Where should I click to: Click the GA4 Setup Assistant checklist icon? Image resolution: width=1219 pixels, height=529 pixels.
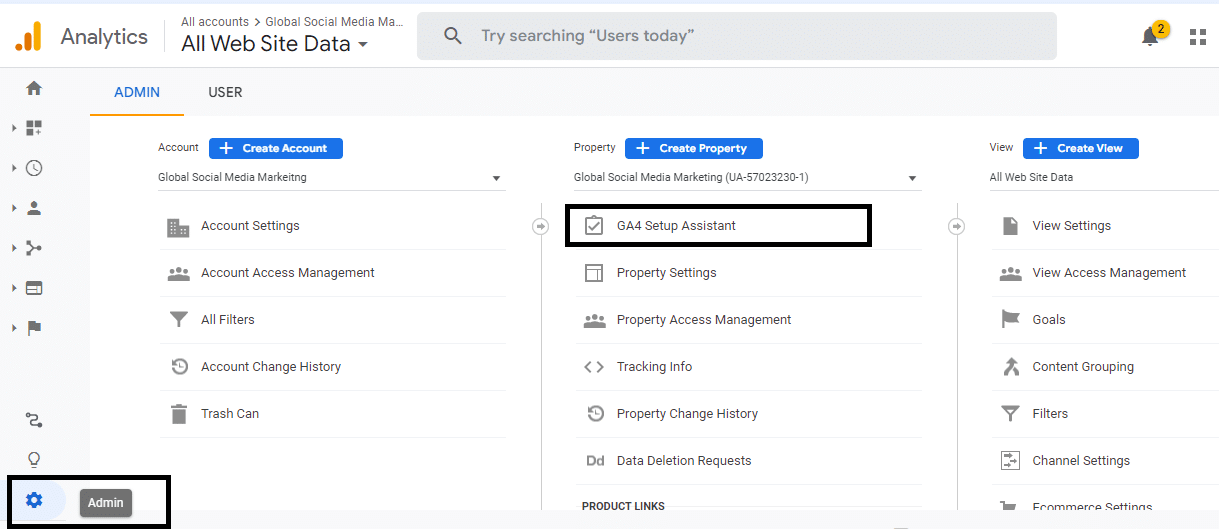(594, 226)
